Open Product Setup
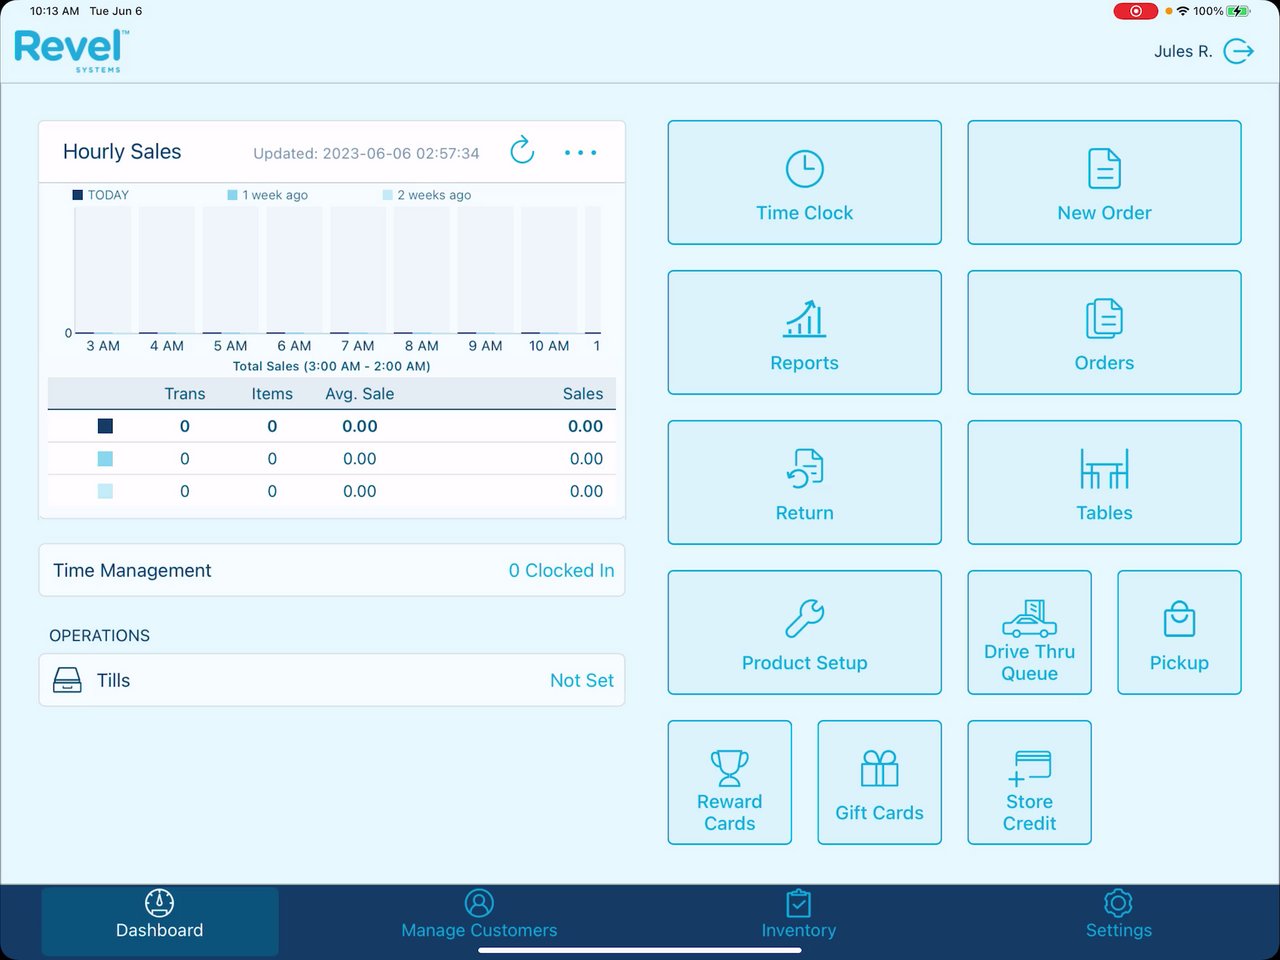The height and width of the screenshot is (960, 1280). (x=805, y=633)
